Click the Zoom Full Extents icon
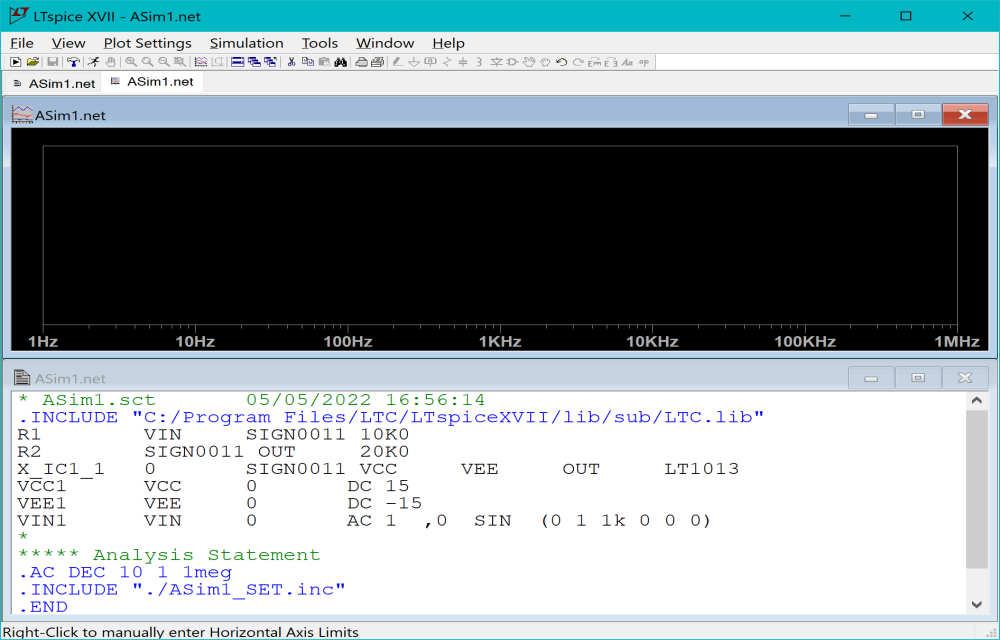 (x=180, y=62)
